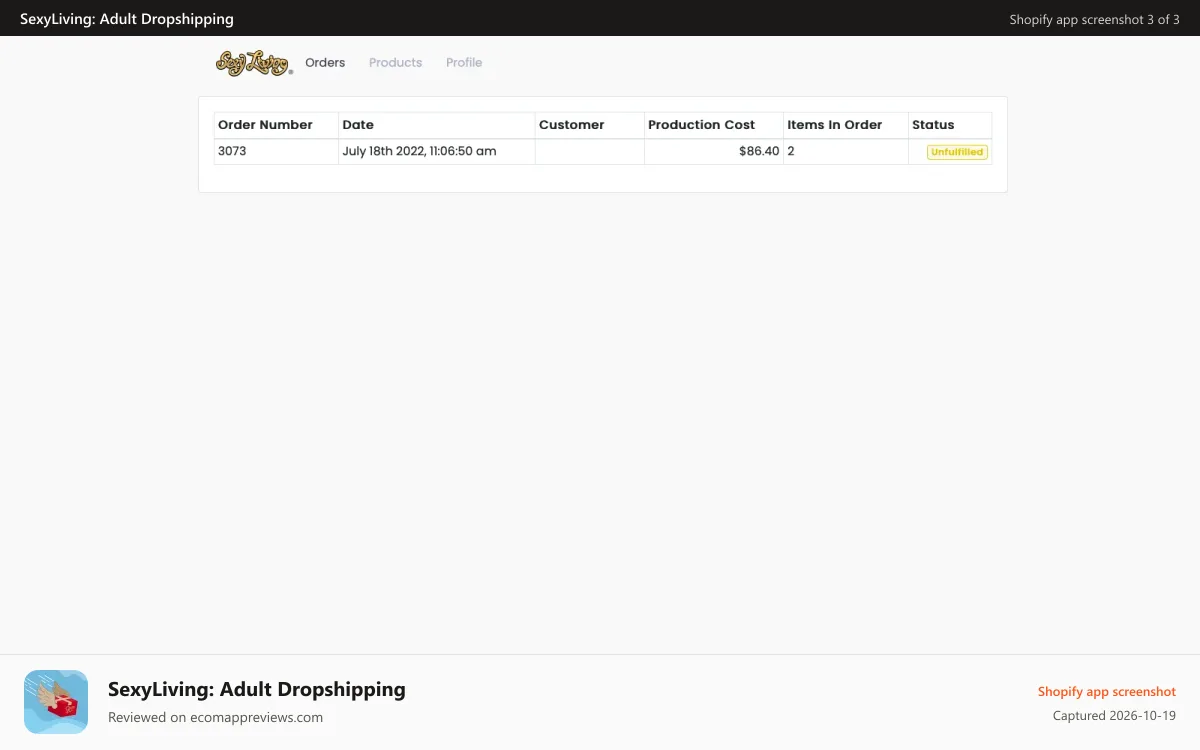Click Shopify app screenshot 3 of 3 text

coord(1094,19)
